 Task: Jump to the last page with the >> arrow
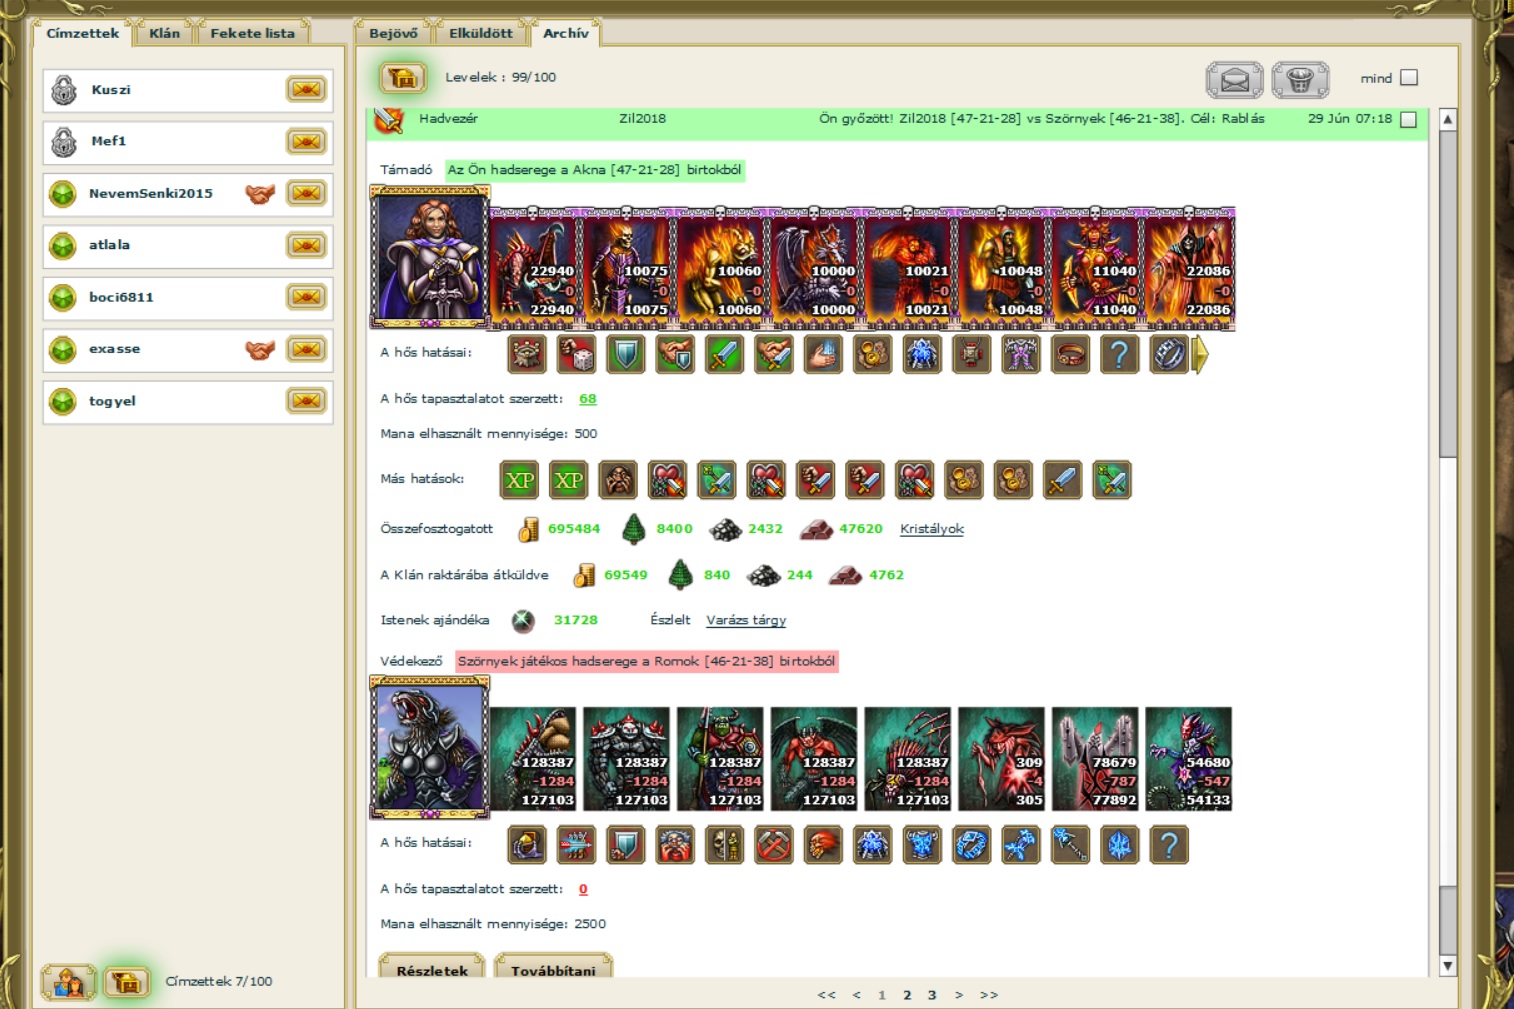pos(989,995)
